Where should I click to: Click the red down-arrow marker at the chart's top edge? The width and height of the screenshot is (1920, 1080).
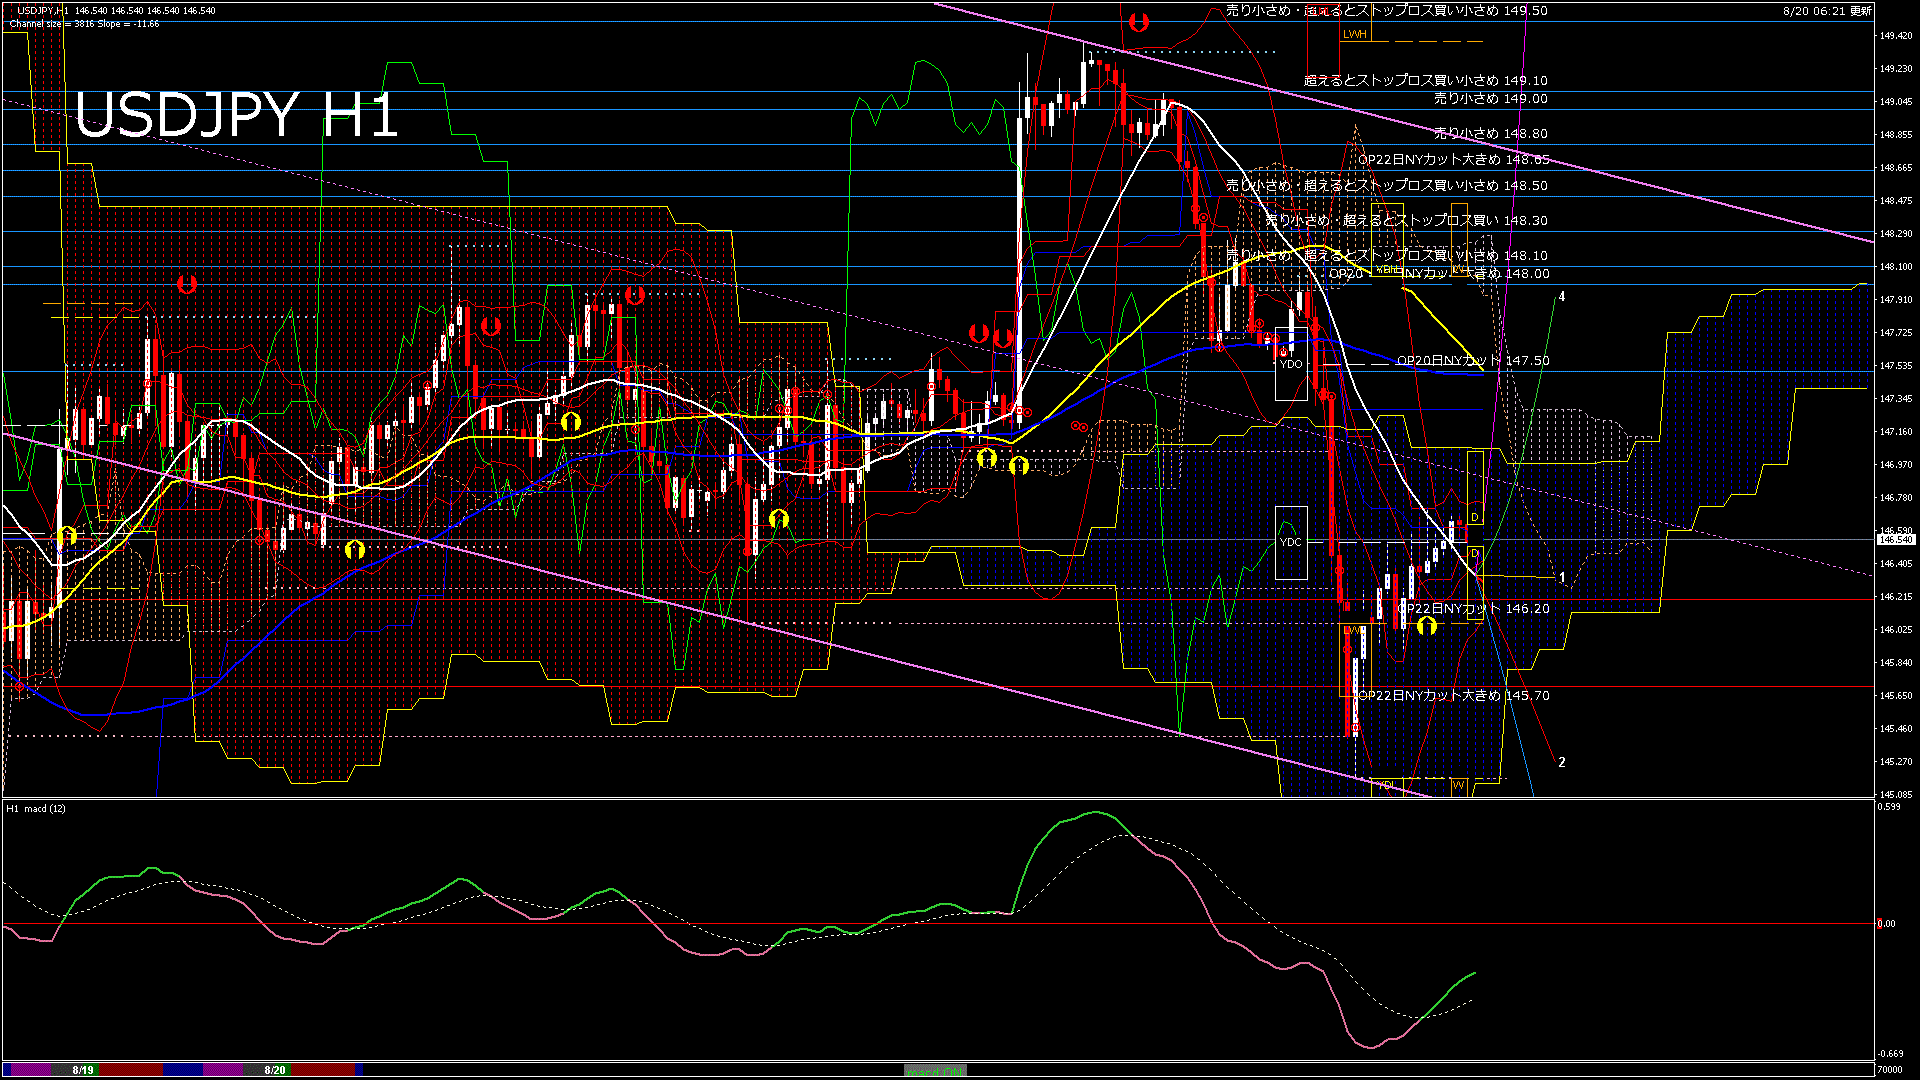click(x=1138, y=21)
